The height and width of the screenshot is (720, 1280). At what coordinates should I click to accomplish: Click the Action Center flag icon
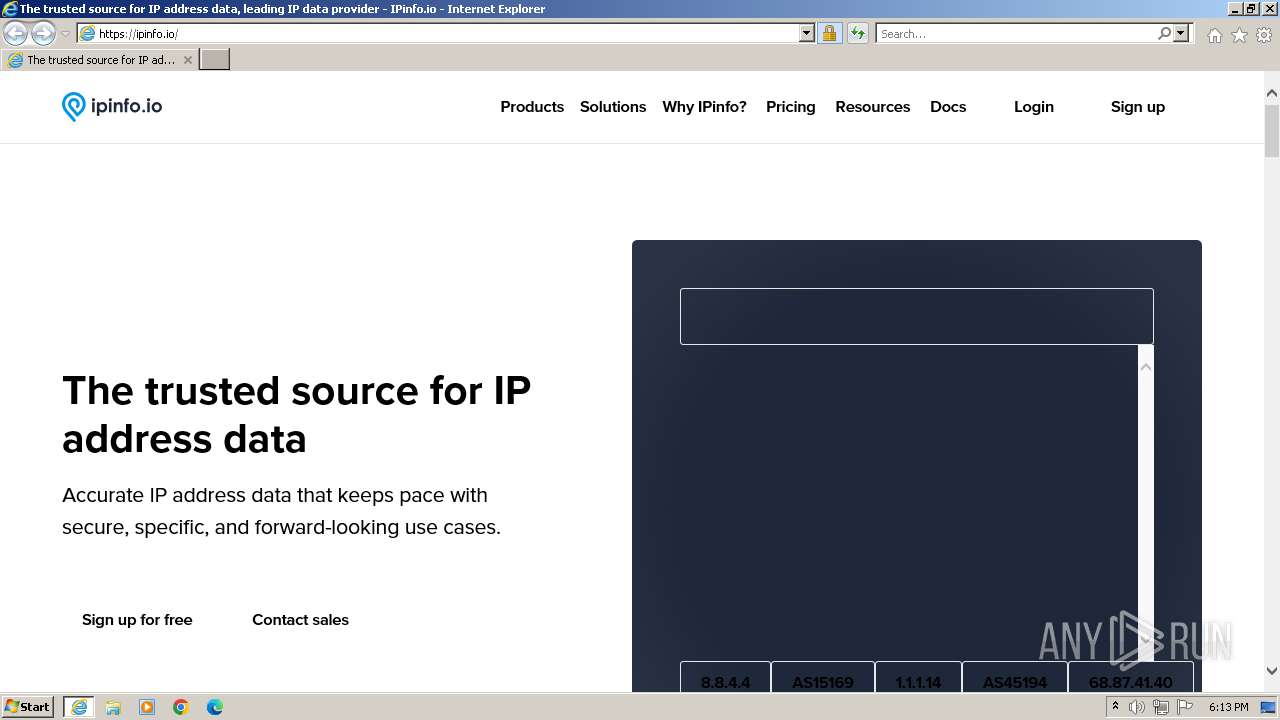click(x=1184, y=707)
